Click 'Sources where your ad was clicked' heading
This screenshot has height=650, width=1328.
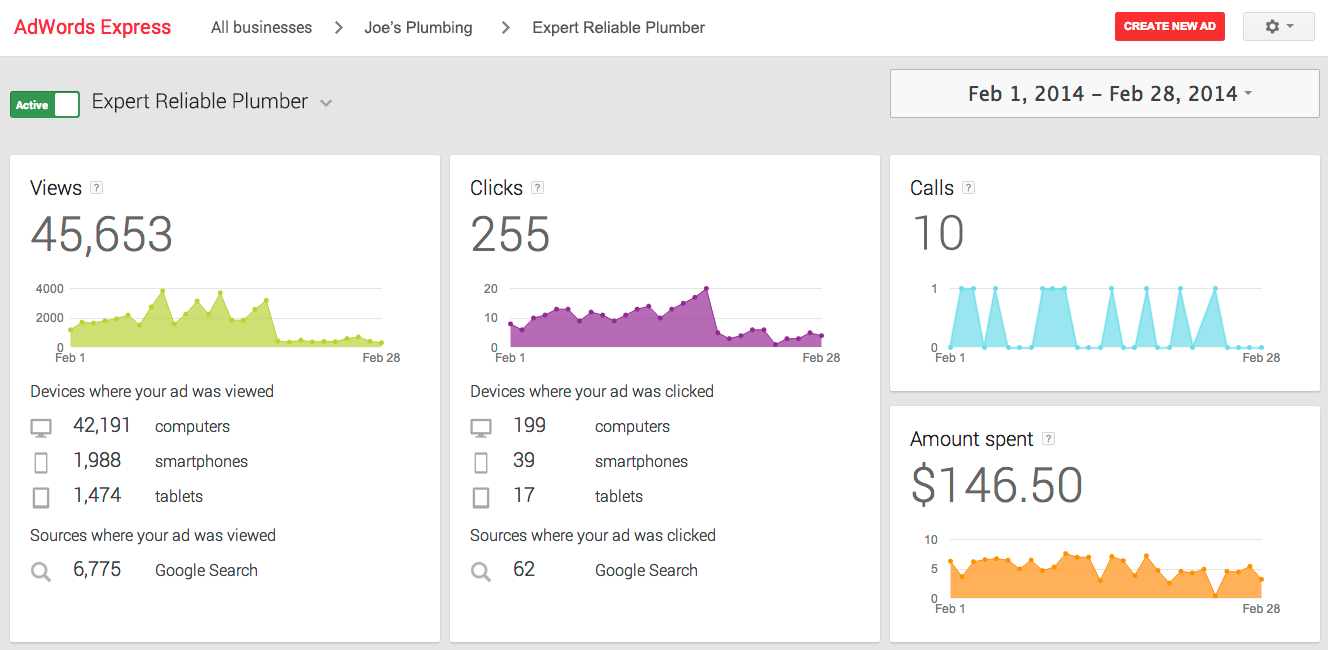coord(593,535)
